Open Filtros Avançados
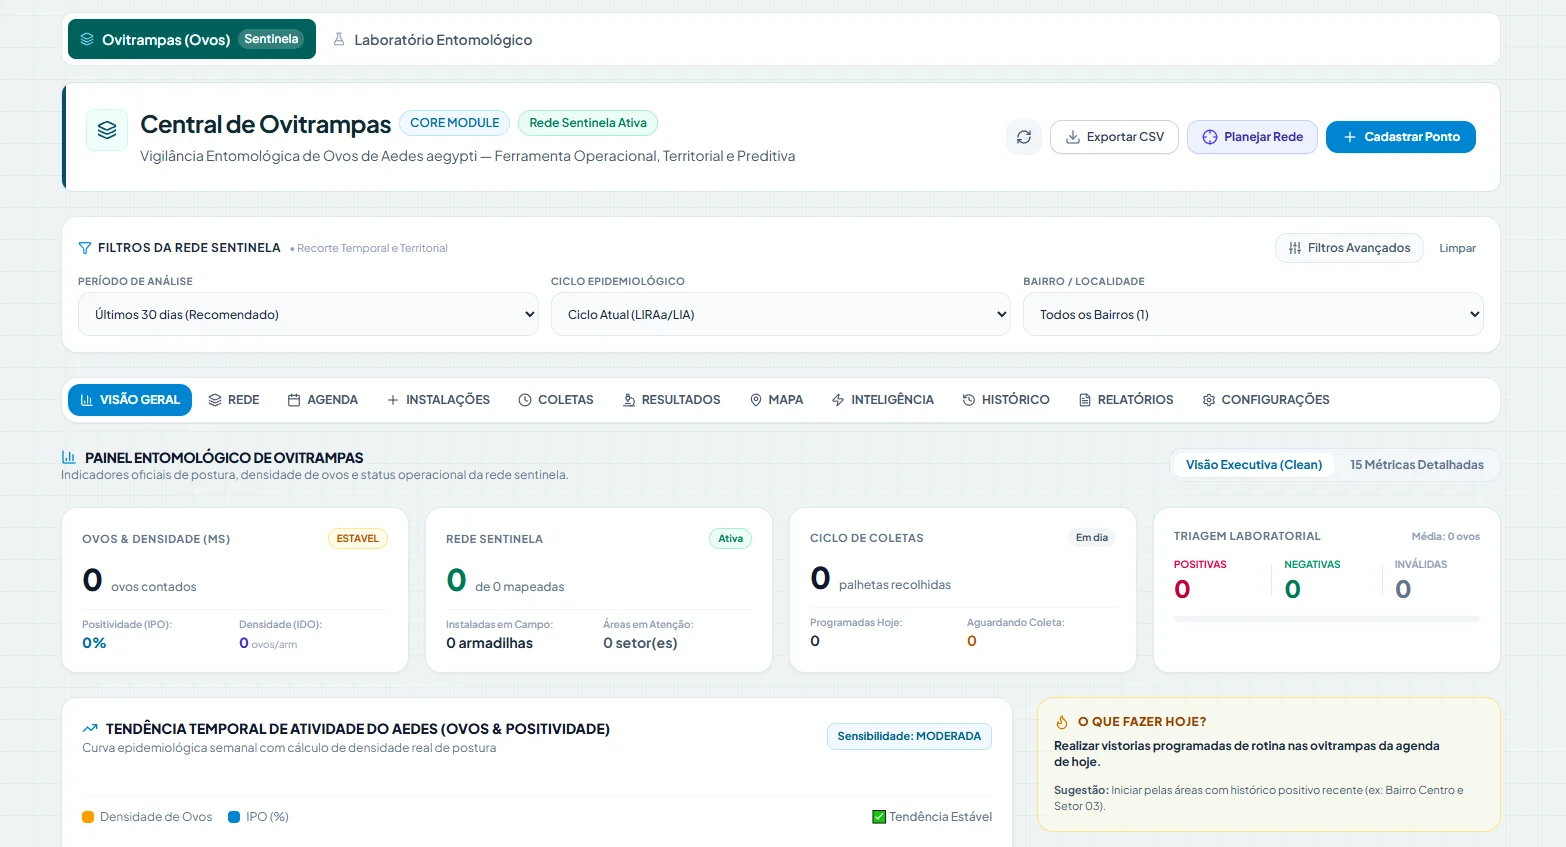The height and width of the screenshot is (847, 1566). click(x=1349, y=248)
